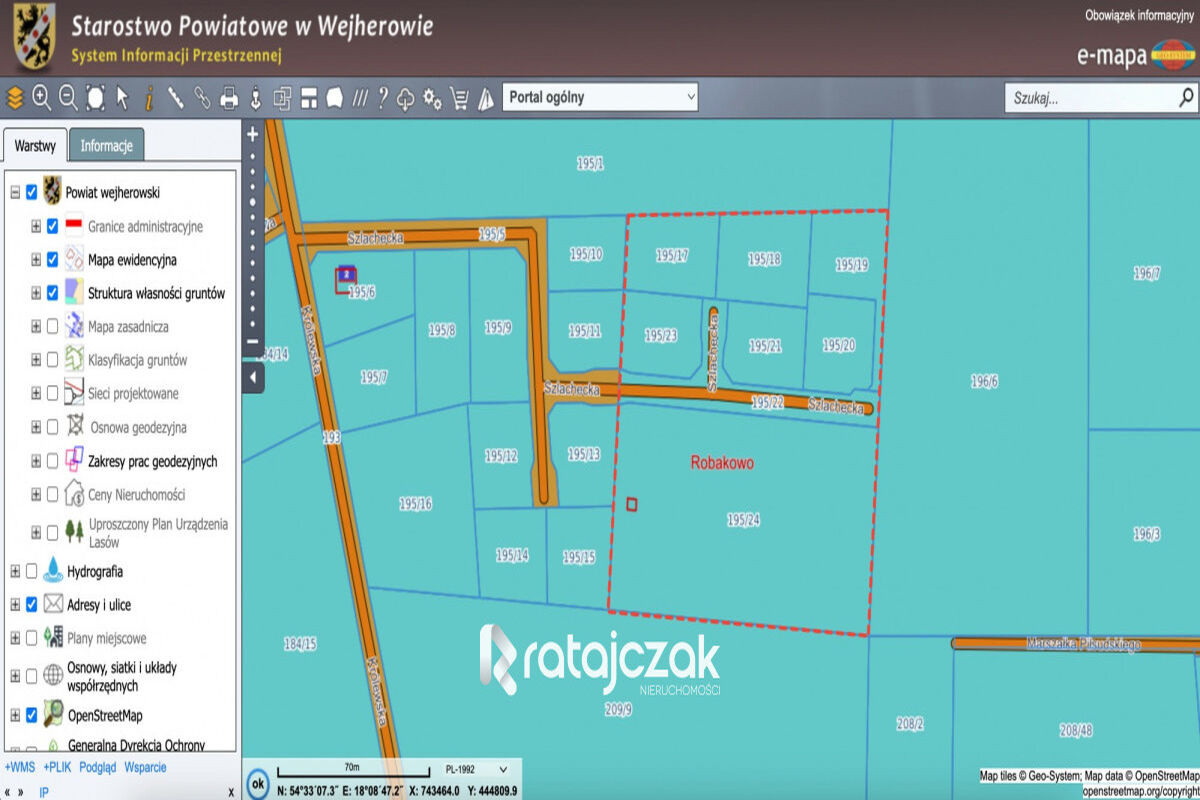Uncheck Struktura własności gruntów layer
Image resolution: width=1200 pixels, height=800 pixels.
pyautogui.click(x=52, y=293)
